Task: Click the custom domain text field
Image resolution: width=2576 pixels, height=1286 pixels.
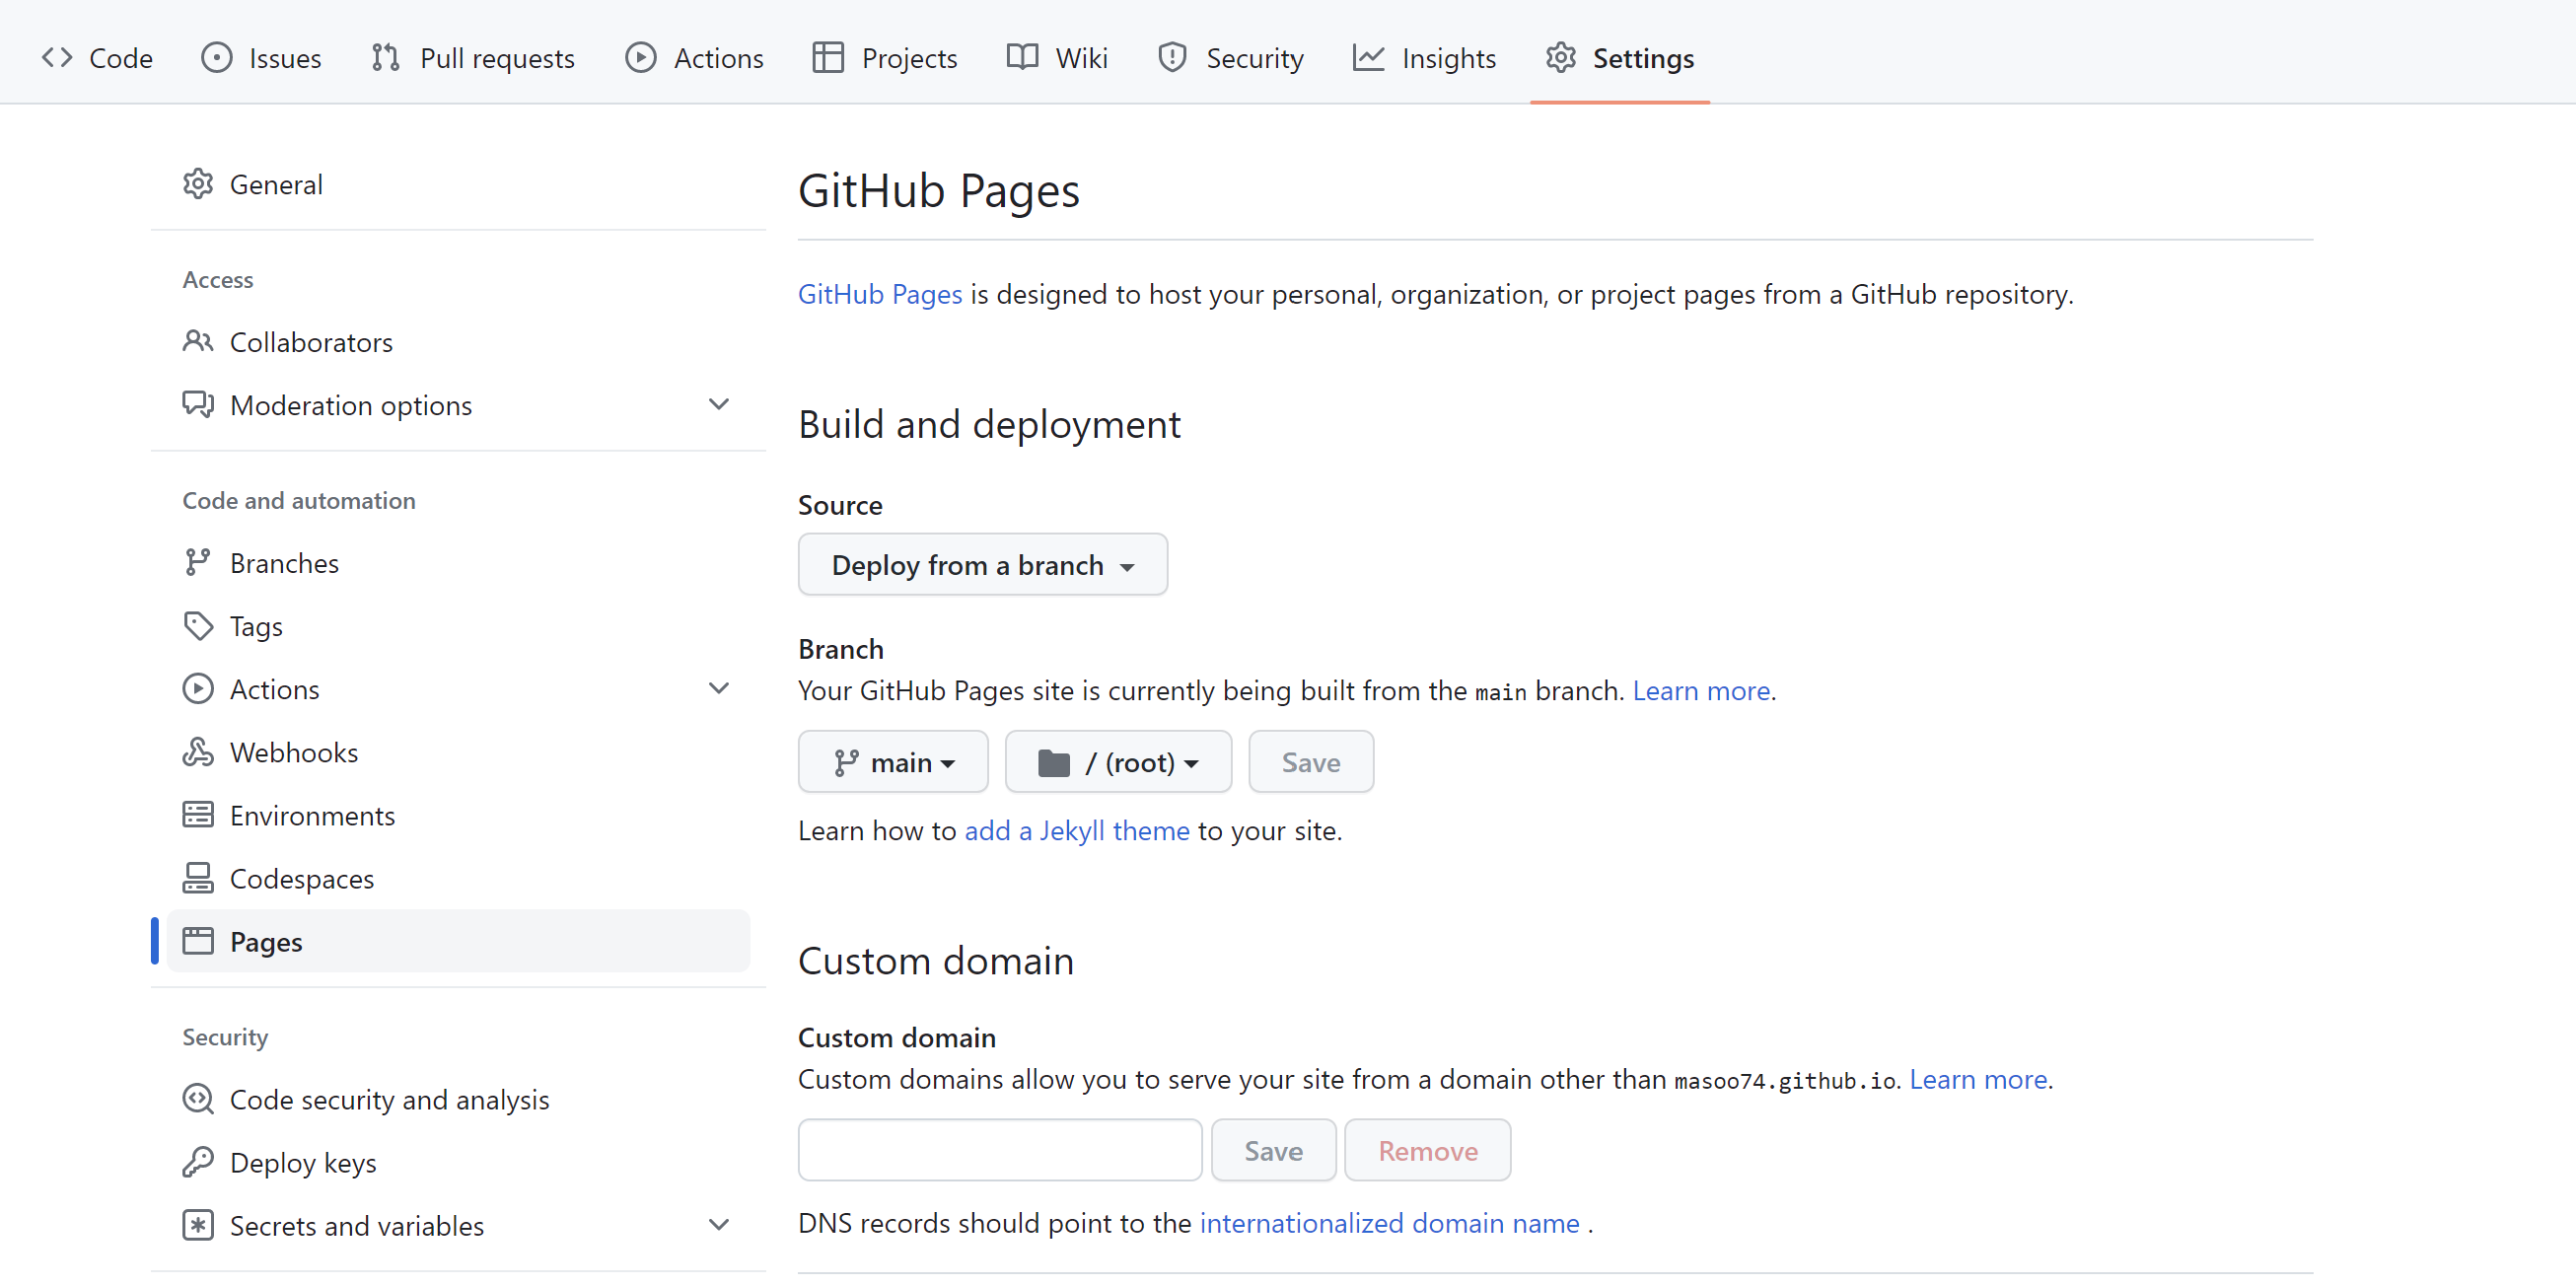Action: (x=1000, y=1151)
